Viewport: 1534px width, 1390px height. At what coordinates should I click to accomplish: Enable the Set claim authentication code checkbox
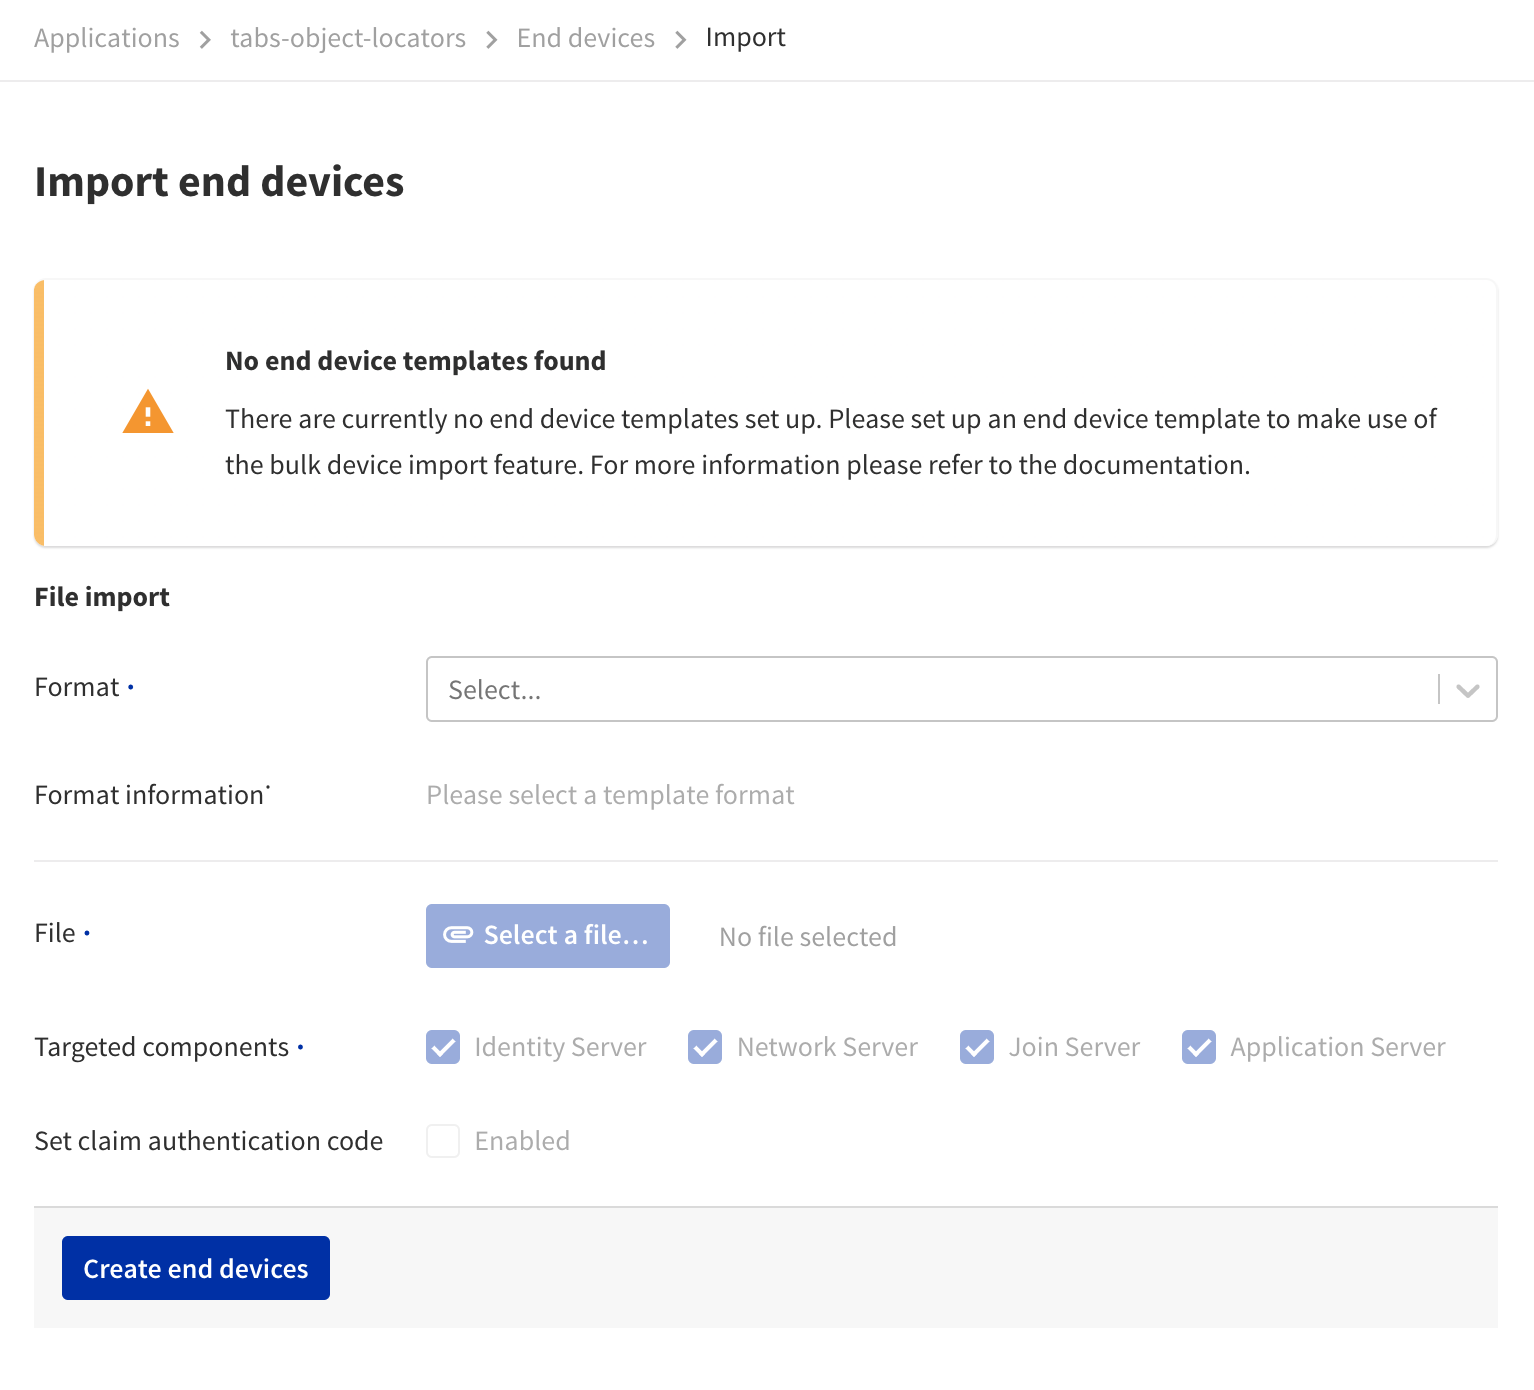[442, 1141]
